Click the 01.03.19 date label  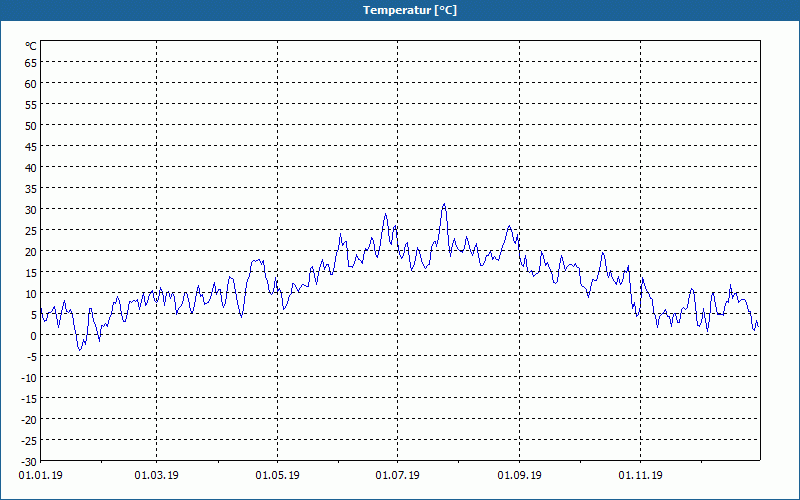click(x=157, y=476)
